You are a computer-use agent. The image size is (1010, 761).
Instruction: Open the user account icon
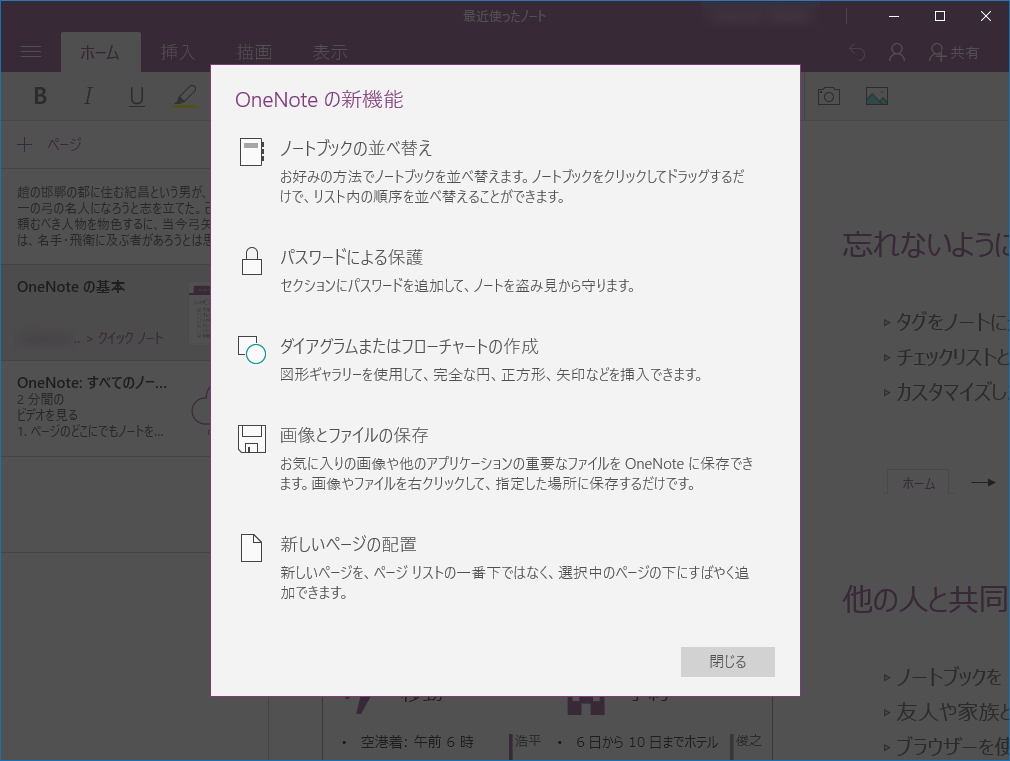tap(896, 52)
